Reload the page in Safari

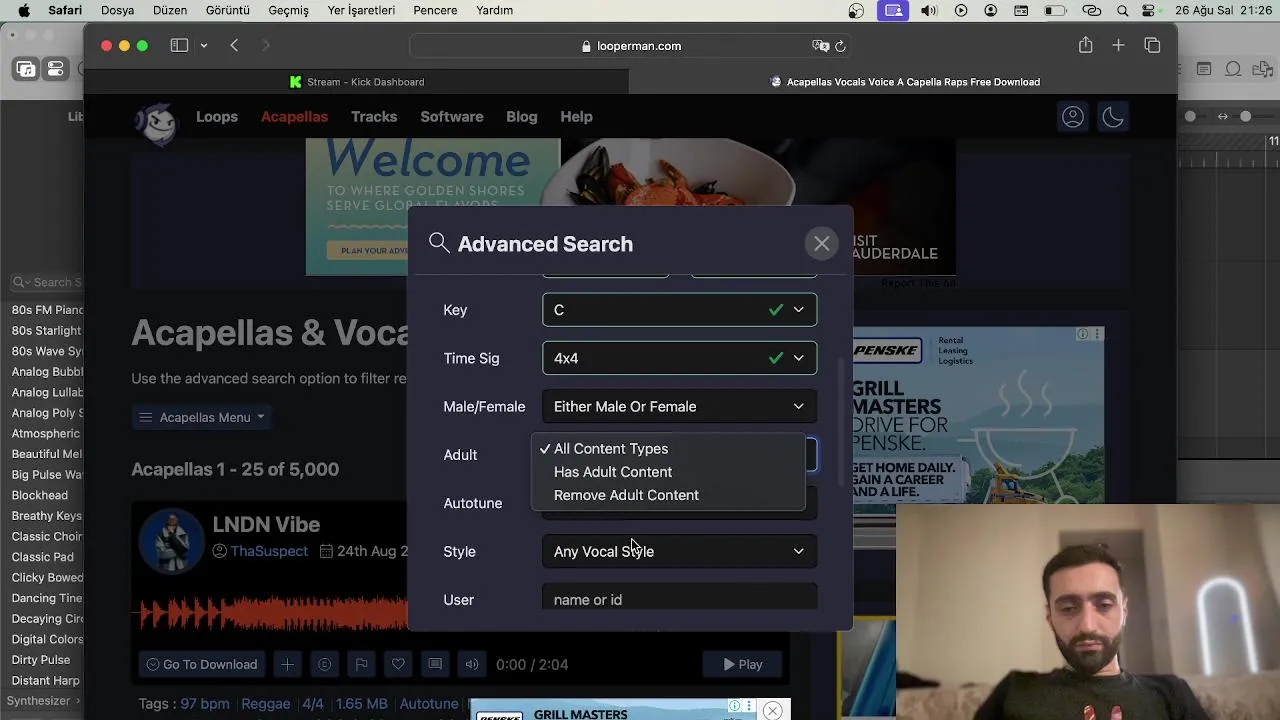click(840, 46)
